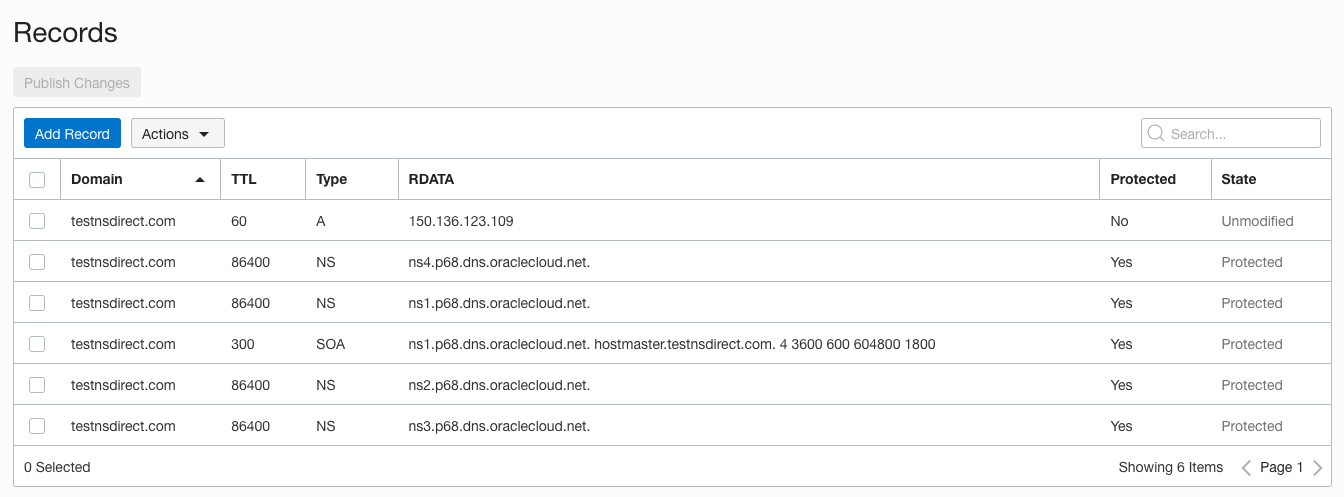Click the RDATA column header
The image size is (1344, 497).
[x=431, y=180]
